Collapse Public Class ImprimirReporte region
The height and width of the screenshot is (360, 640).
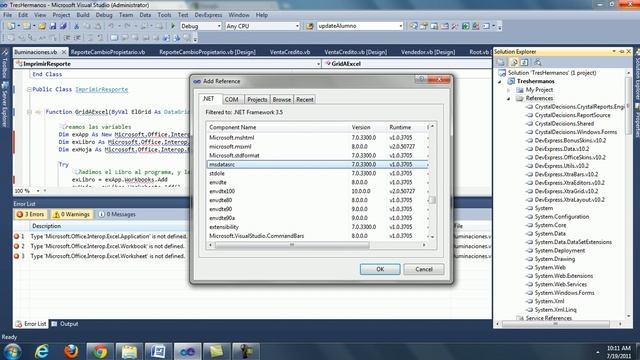[29, 89]
